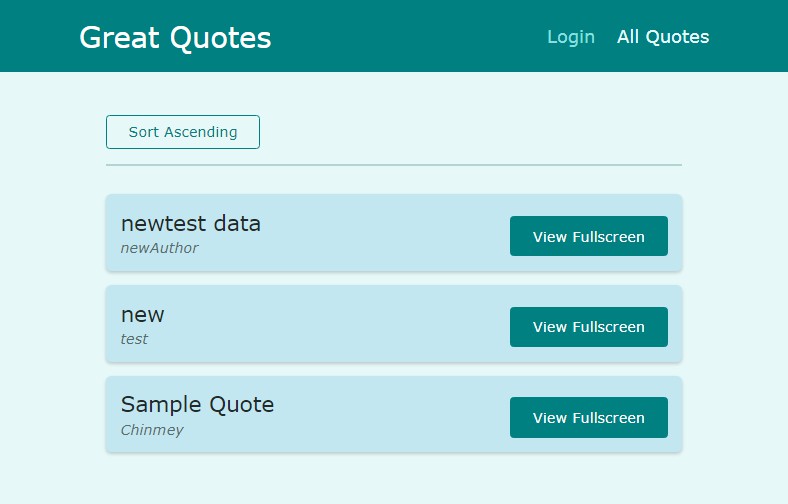Click the Great Quotes logo title
Viewport: 788px width, 504px height.
[175, 37]
